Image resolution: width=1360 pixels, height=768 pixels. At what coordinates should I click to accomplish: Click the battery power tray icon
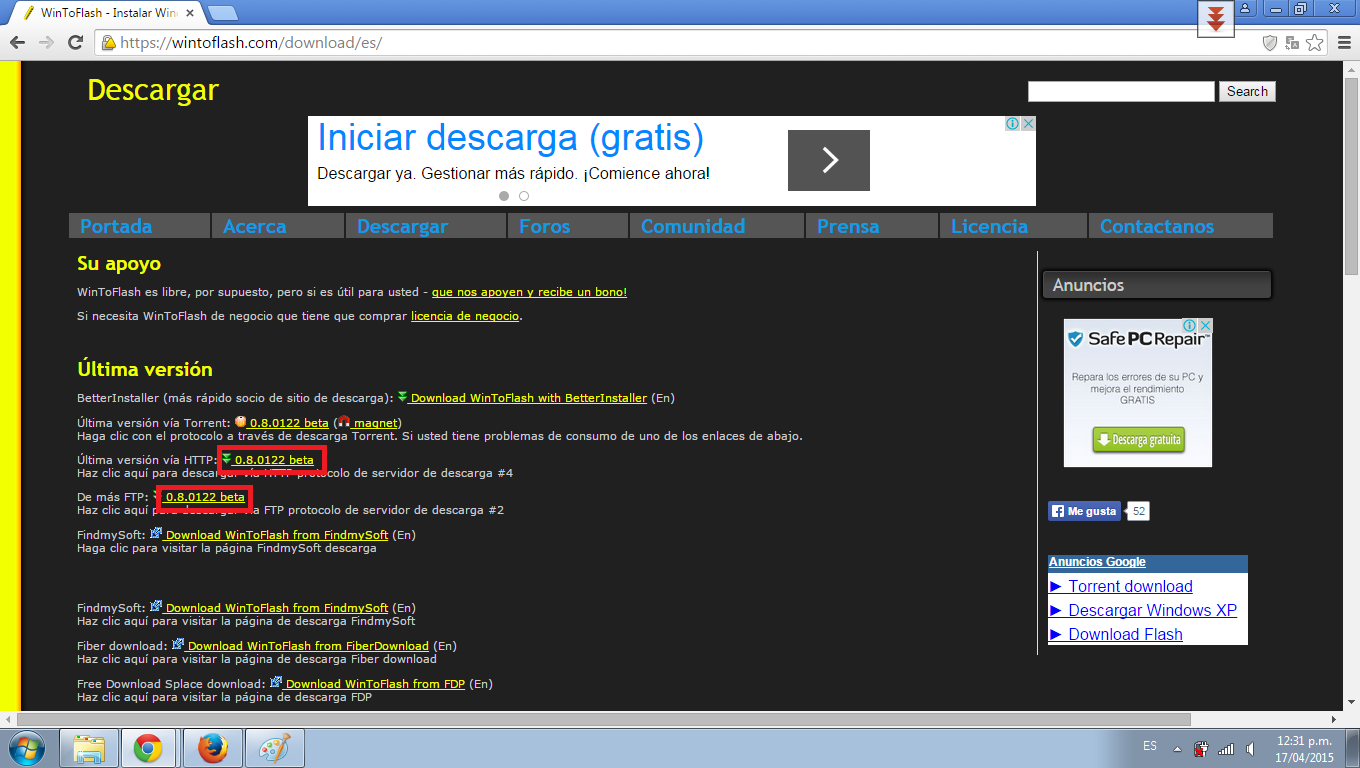1202,748
